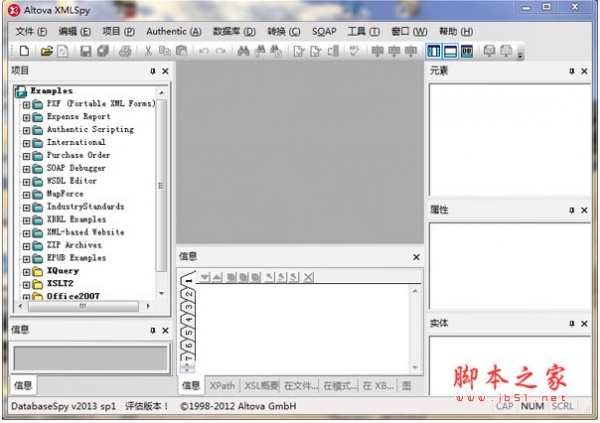Open the Authentic (A) menu

(174, 31)
